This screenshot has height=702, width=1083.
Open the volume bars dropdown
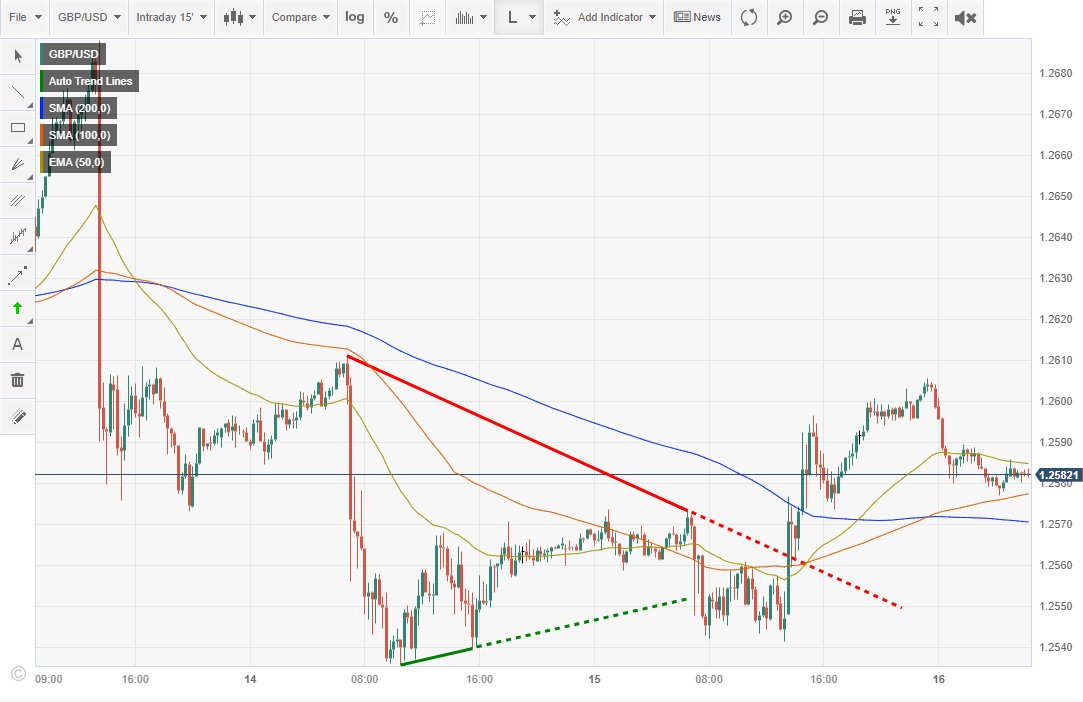click(471, 17)
